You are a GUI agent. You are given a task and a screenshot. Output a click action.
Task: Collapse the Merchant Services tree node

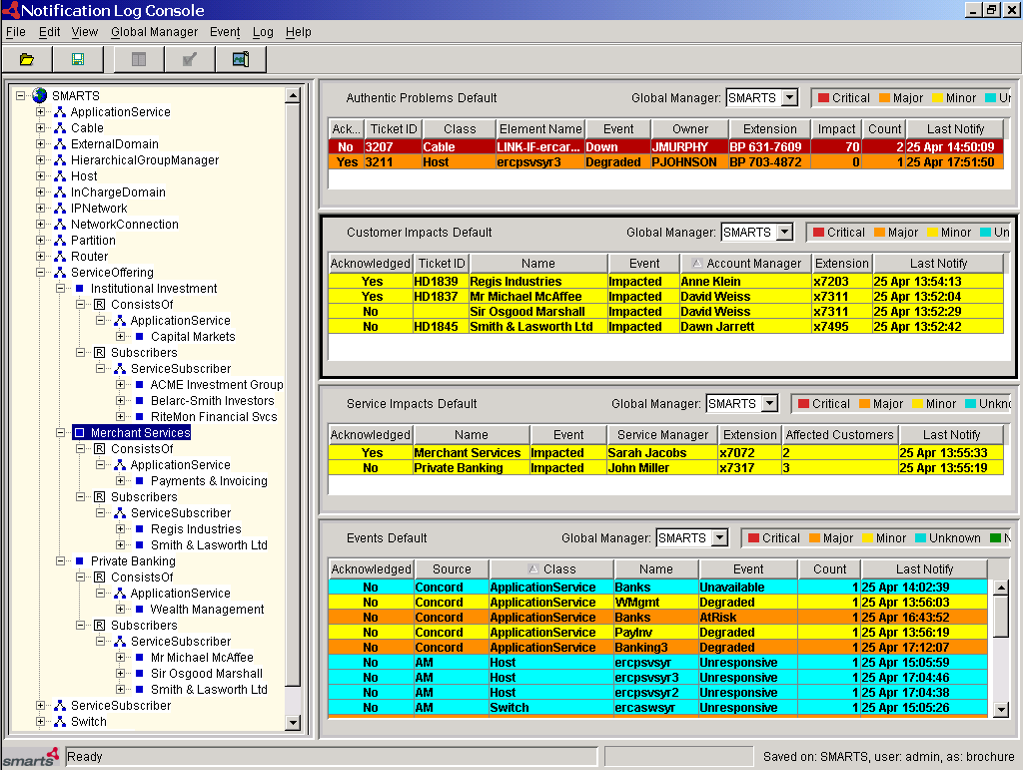point(60,433)
